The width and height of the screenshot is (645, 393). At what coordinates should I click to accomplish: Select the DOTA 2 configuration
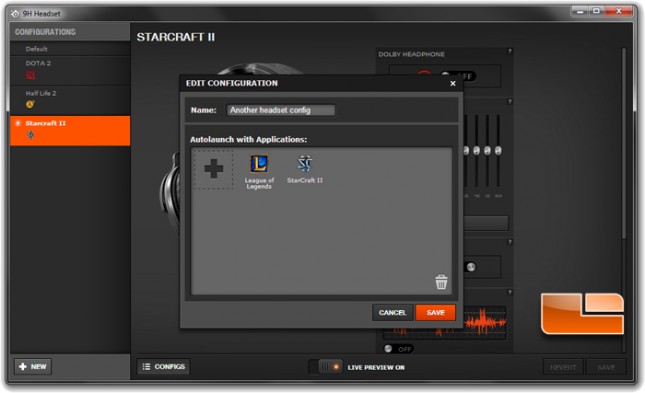coord(70,71)
